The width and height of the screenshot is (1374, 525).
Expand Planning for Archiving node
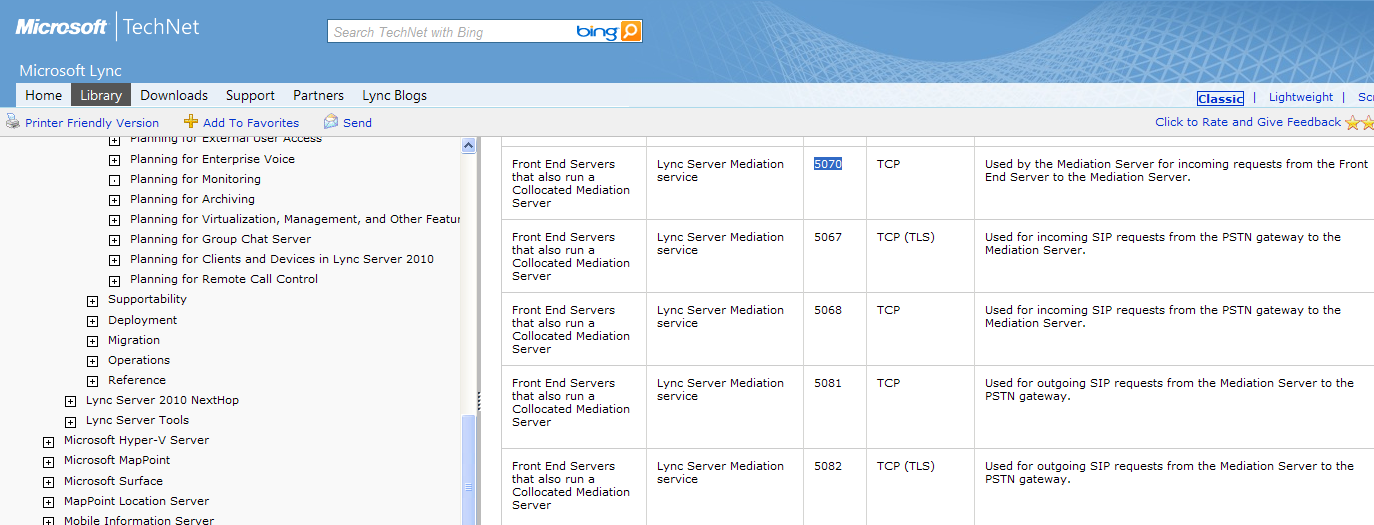114,200
